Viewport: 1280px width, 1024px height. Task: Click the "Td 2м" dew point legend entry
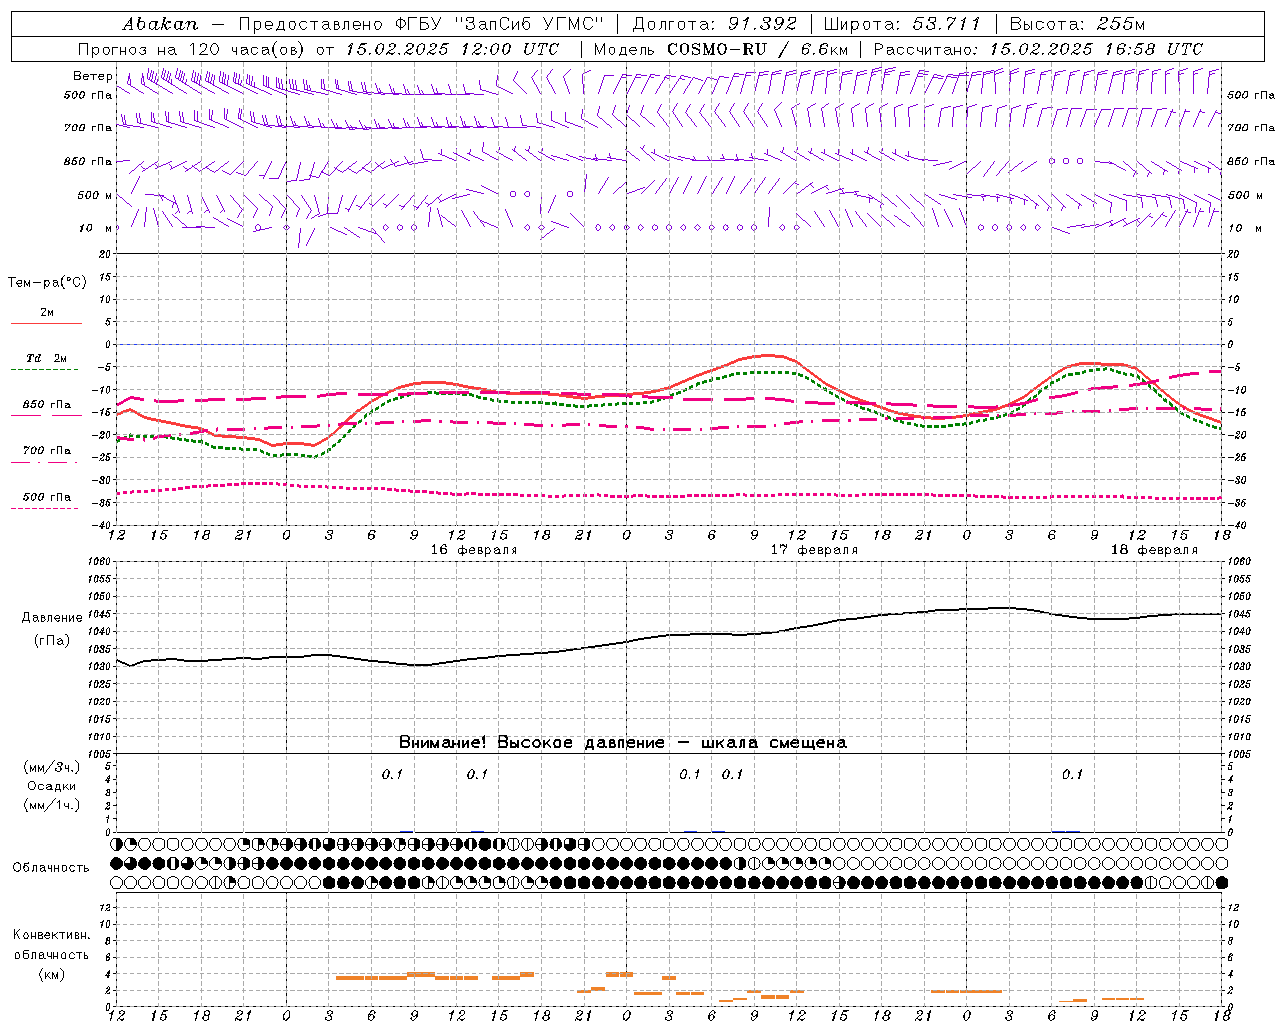[47, 358]
